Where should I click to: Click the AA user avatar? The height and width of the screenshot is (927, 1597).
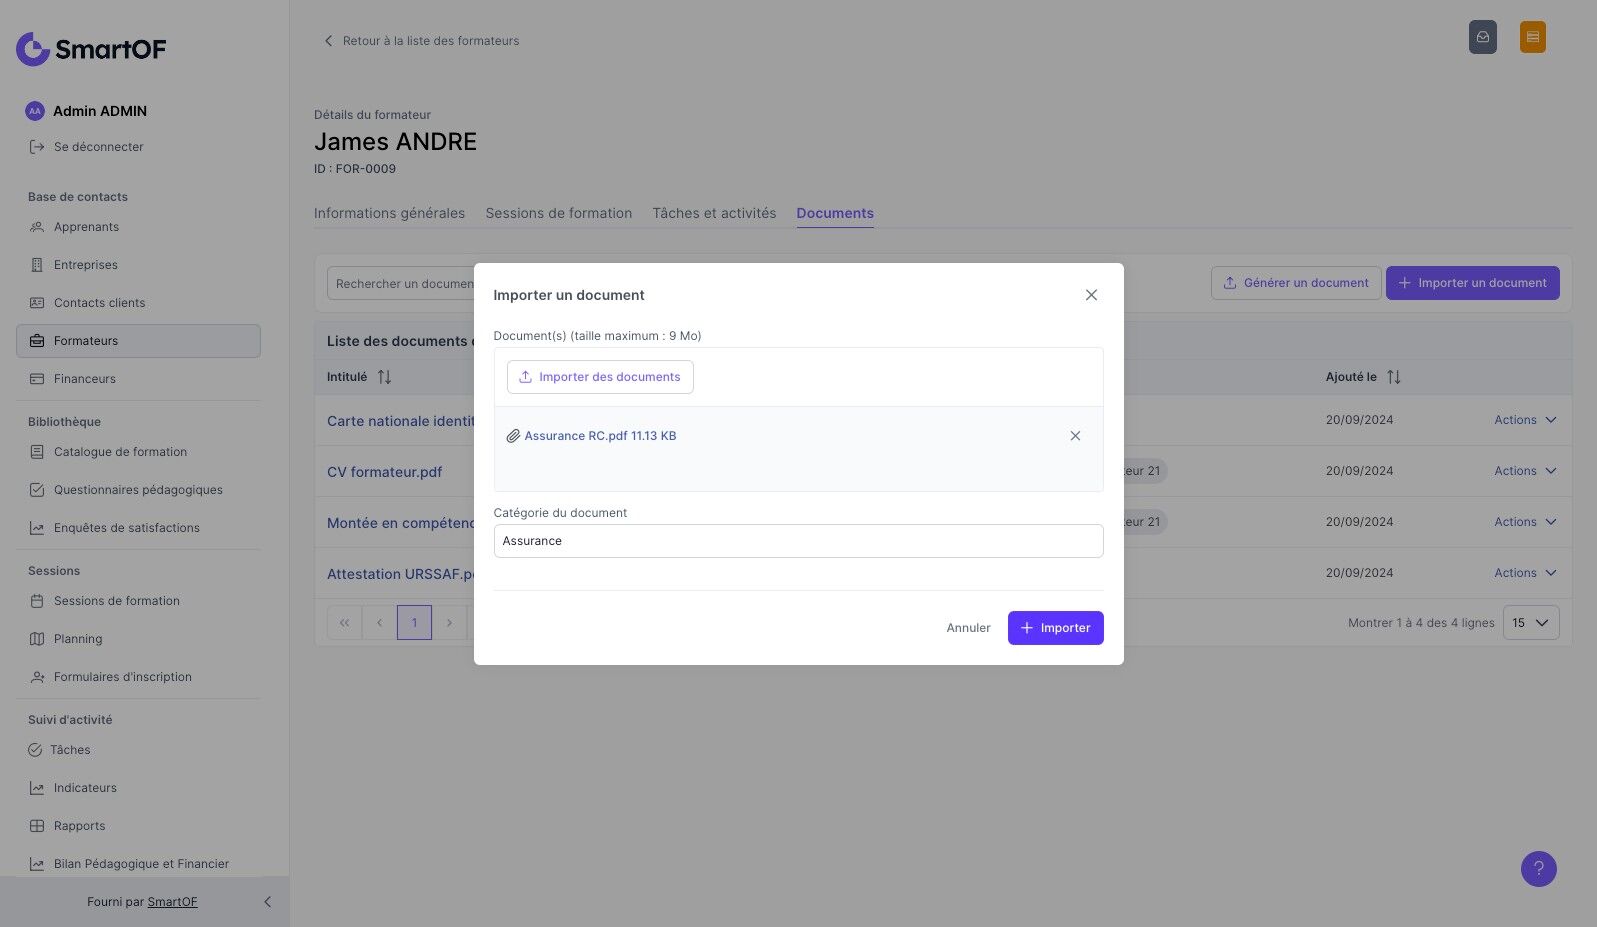click(x=35, y=111)
